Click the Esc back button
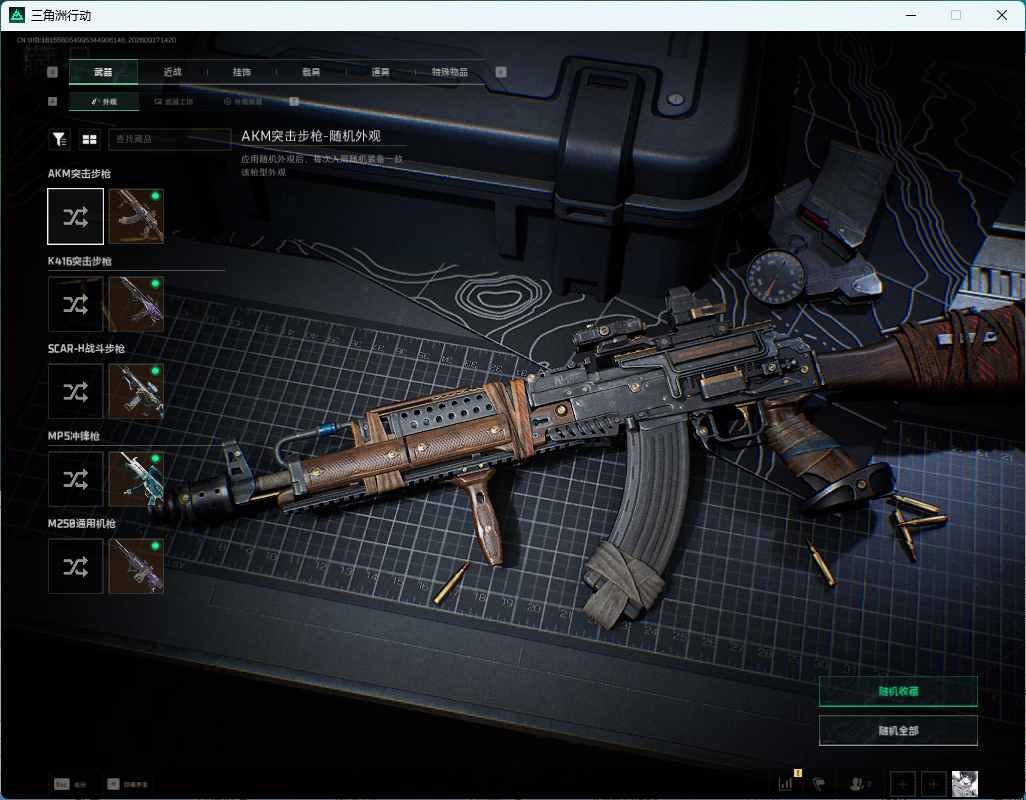The height and width of the screenshot is (800, 1026). click(x=70, y=784)
